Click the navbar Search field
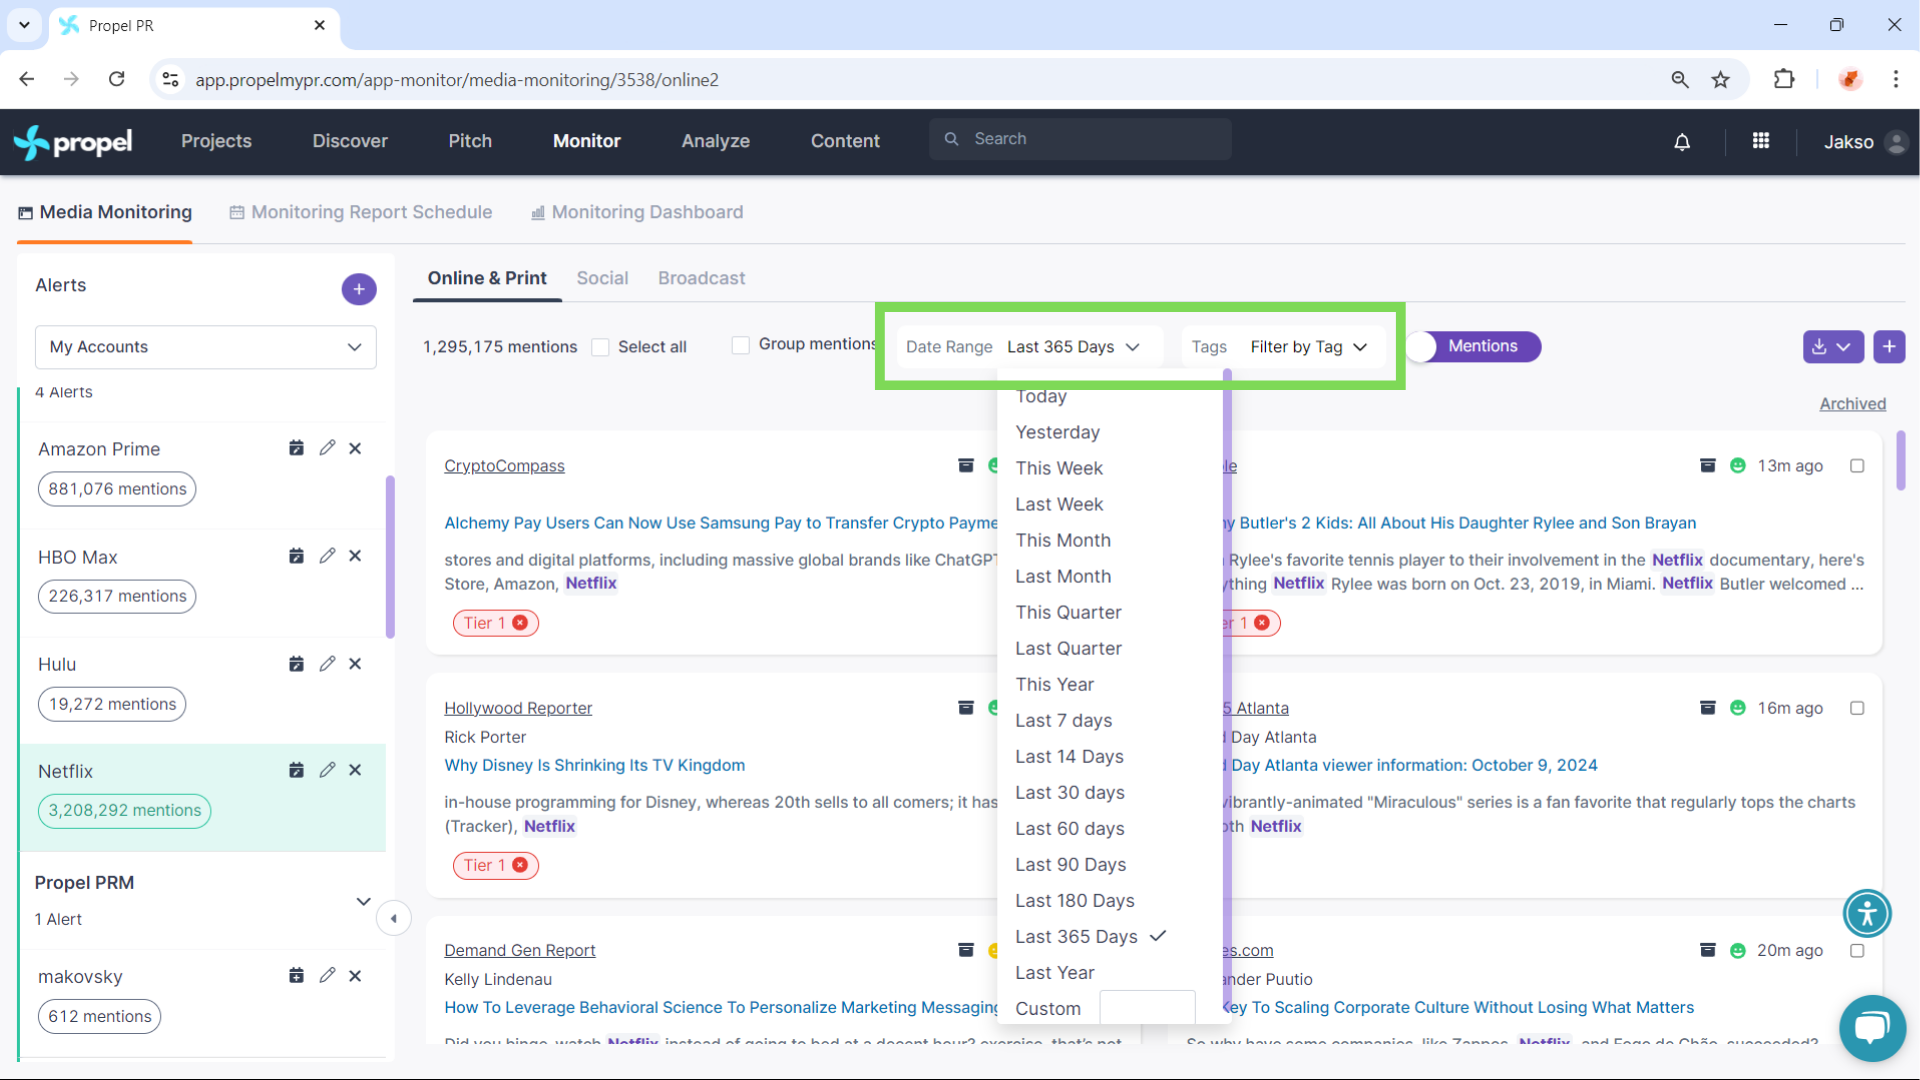This screenshot has height=1080, width=1920. coord(1080,139)
